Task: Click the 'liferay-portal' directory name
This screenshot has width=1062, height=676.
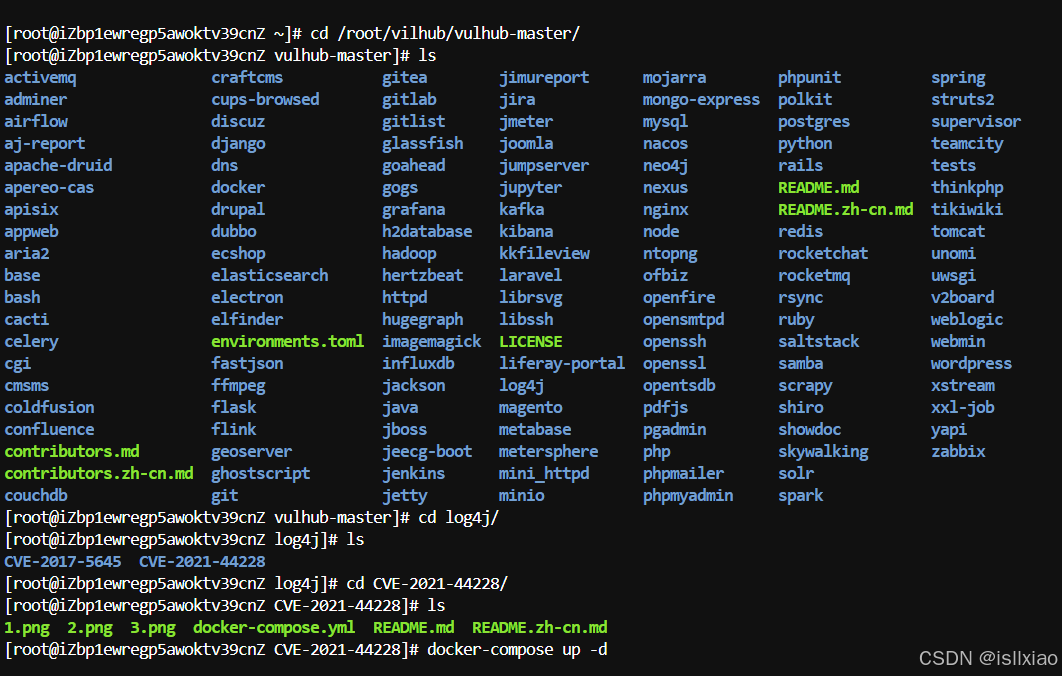Action: (x=562, y=364)
